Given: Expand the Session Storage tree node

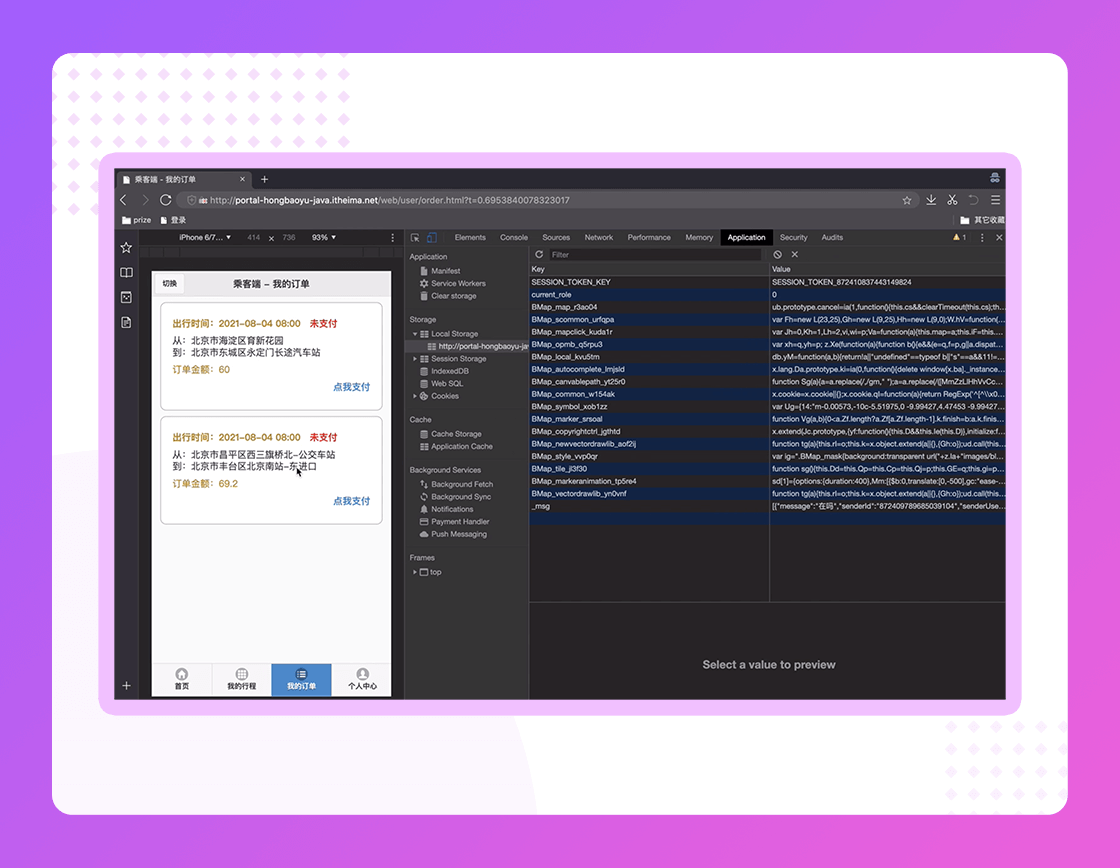Looking at the screenshot, I should (415, 359).
